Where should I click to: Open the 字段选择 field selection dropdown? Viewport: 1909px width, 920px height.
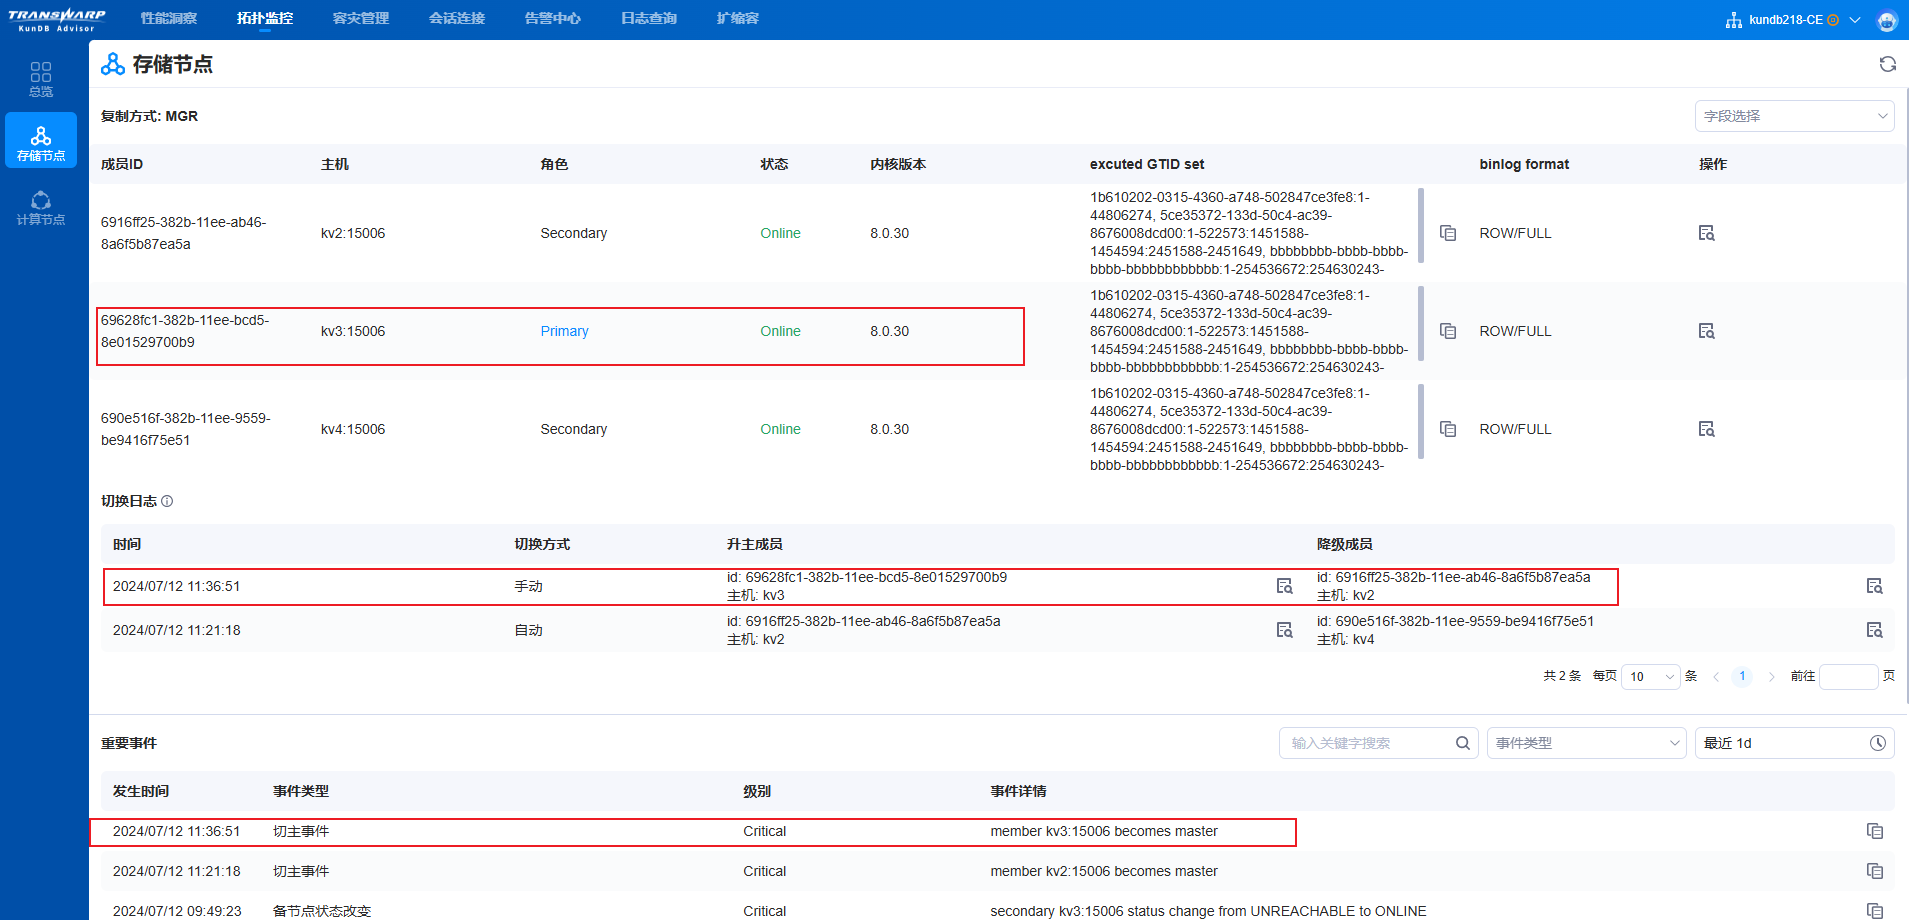pyautogui.click(x=1794, y=116)
